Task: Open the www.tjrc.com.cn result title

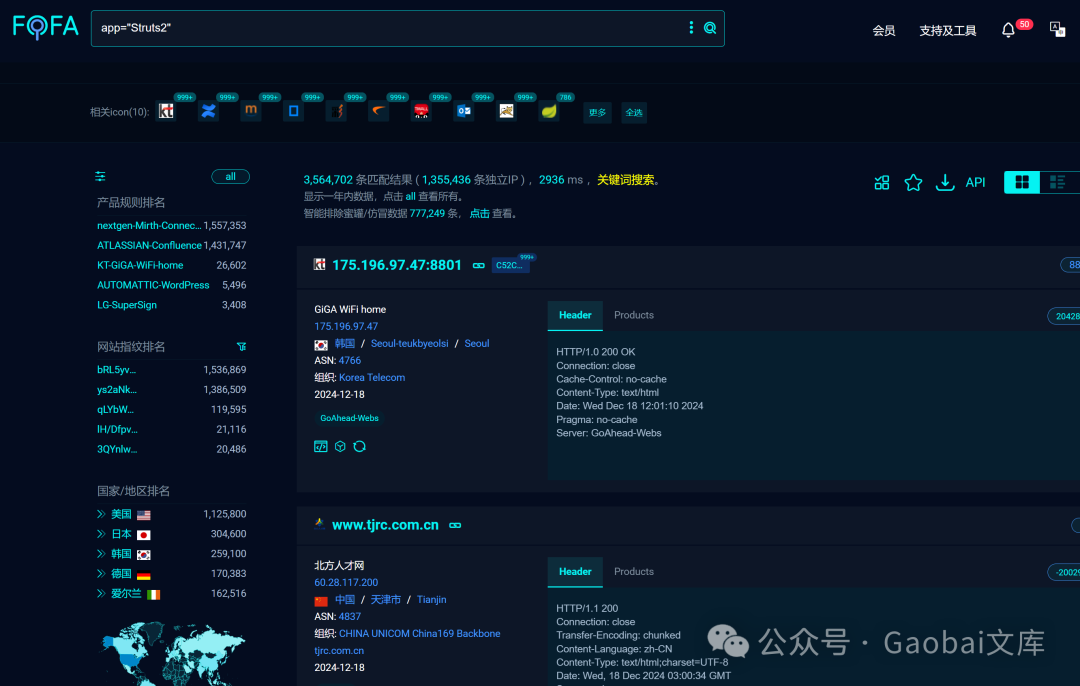Action: [x=385, y=525]
